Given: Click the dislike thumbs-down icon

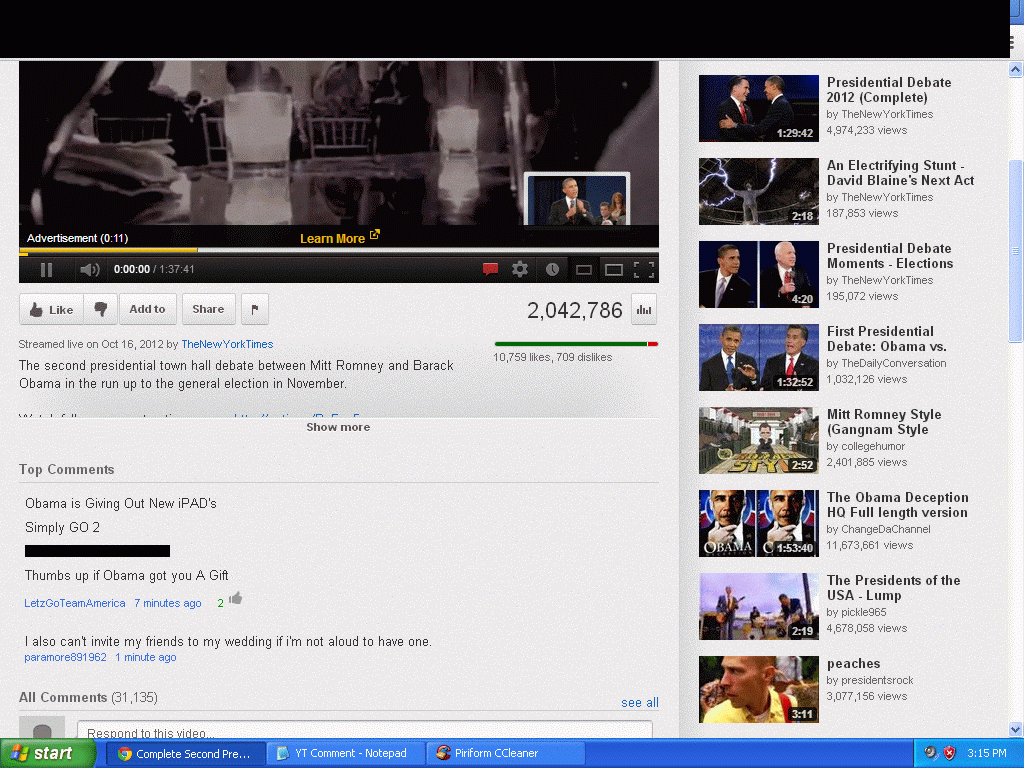Looking at the screenshot, I should [x=101, y=310].
